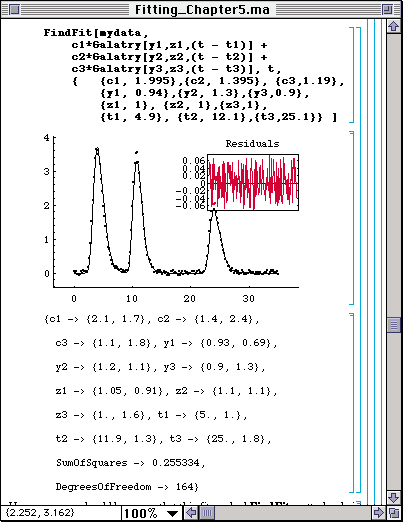Image resolution: width=403 pixels, height=522 pixels.
Task: Click the DegreesOfFreedom -> 164 value
Action: click(x=125, y=487)
